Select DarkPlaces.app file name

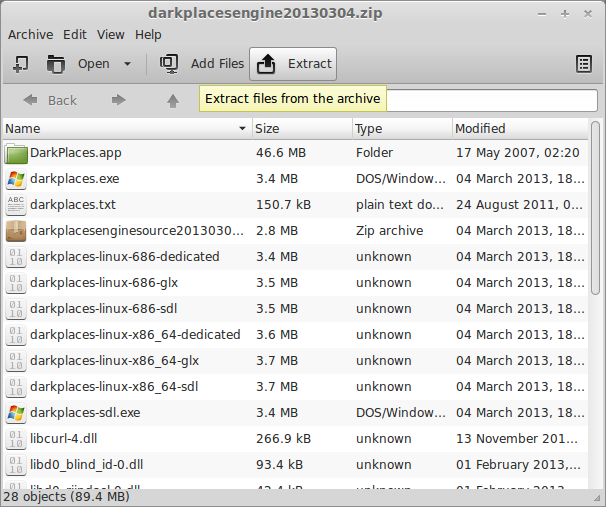(x=76, y=153)
